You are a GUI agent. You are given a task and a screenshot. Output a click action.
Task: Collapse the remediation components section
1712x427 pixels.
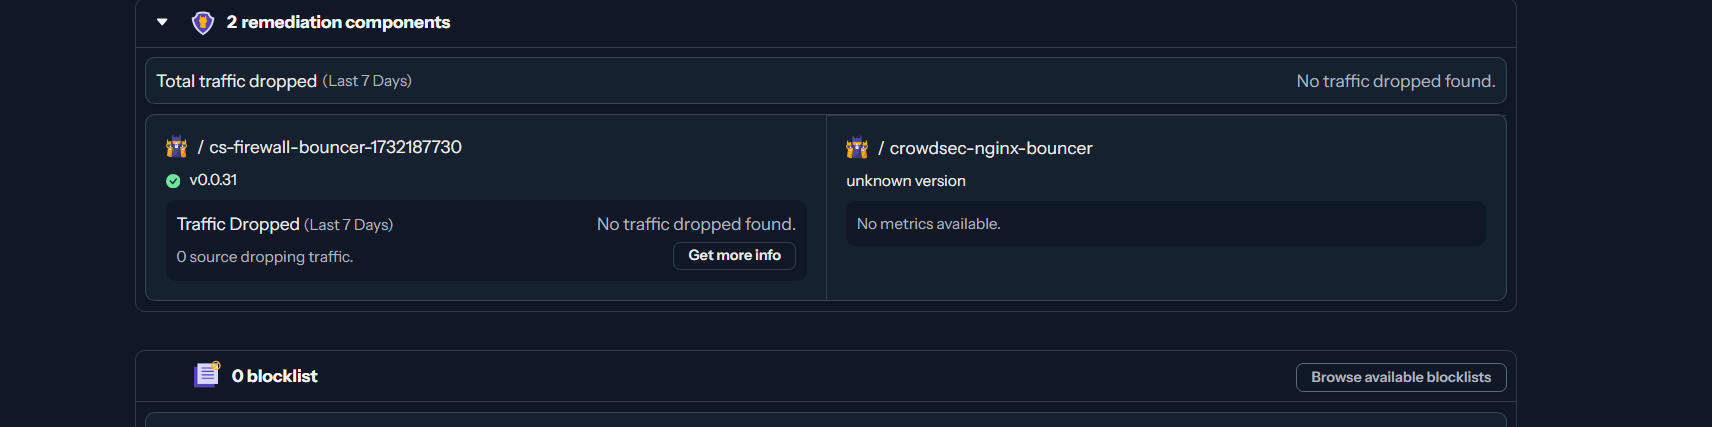(x=162, y=22)
